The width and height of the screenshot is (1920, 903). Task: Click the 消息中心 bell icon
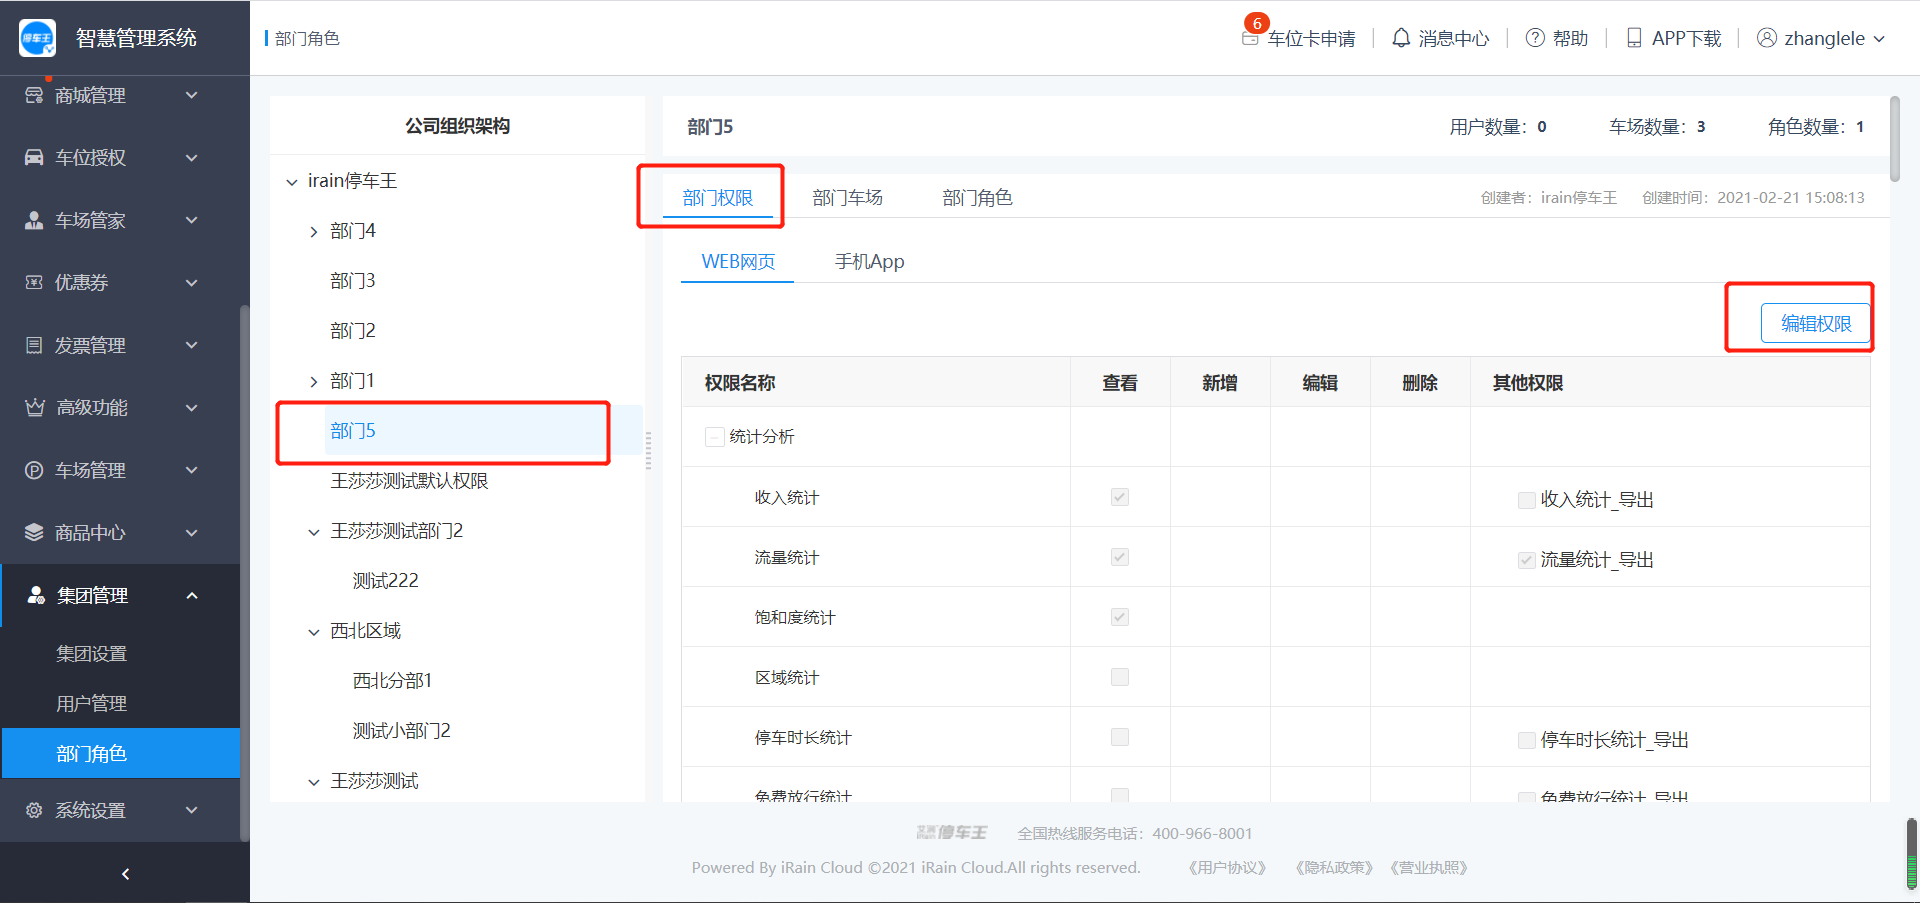[1401, 38]
